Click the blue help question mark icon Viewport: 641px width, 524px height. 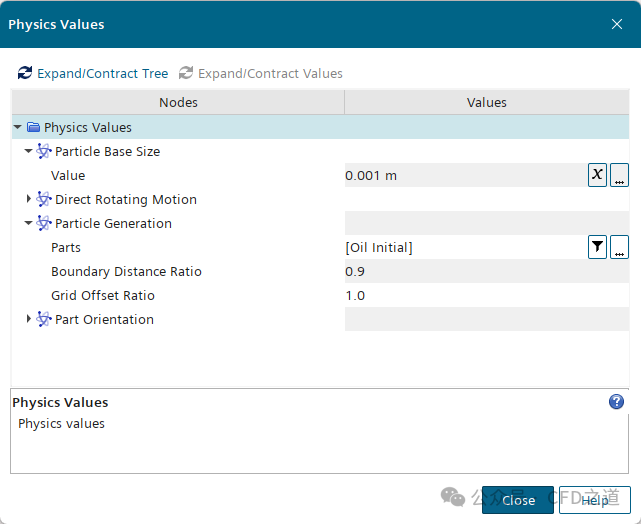pyautogui.click(x=616, y=402)
